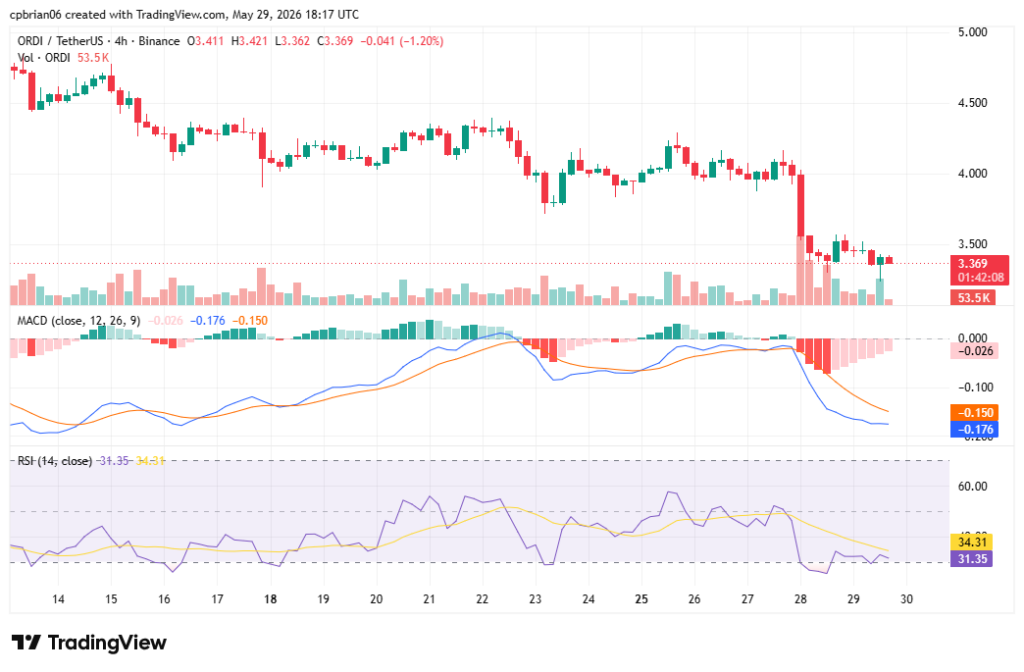The width and height of the screenshot is (1024, 672).
Task: Click the orange −0.150 MACD axis tag
Action: pos(974,413)
